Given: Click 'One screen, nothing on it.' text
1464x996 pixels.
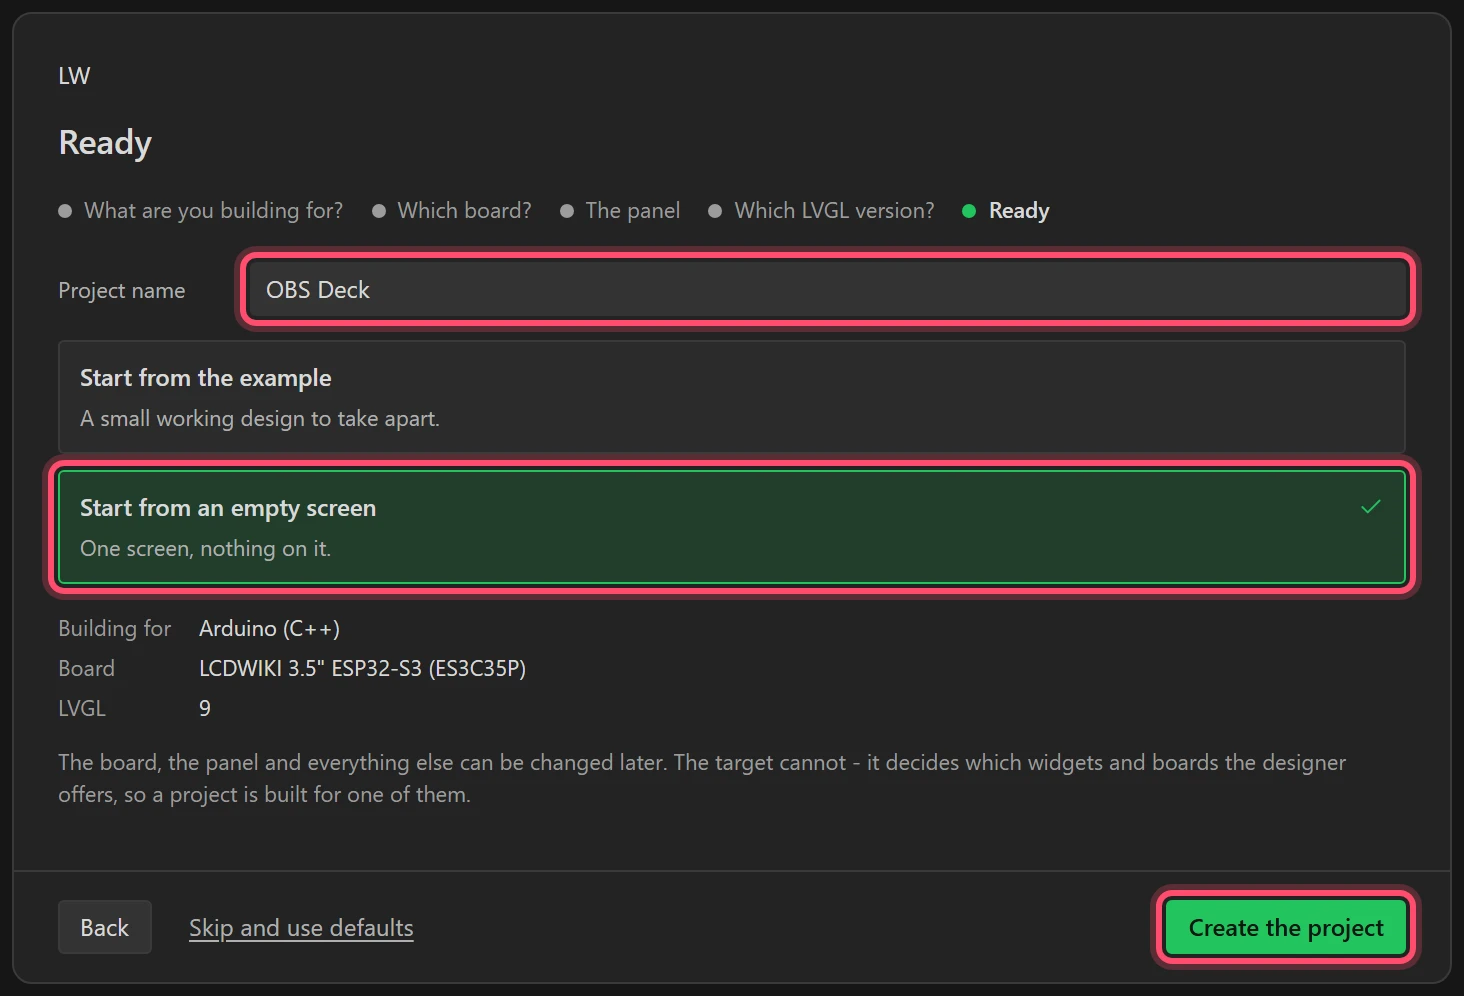Looking at the screenshot, I should pyautogui.click(x=205, y=549).
